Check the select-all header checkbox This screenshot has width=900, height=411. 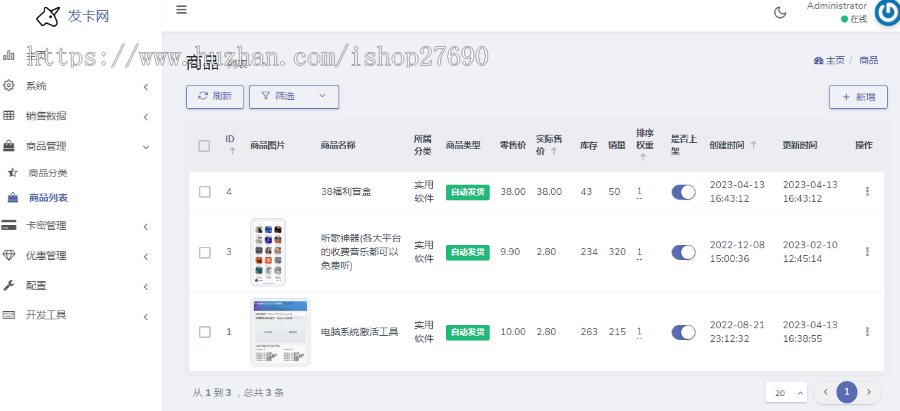[x=204, y=146]
